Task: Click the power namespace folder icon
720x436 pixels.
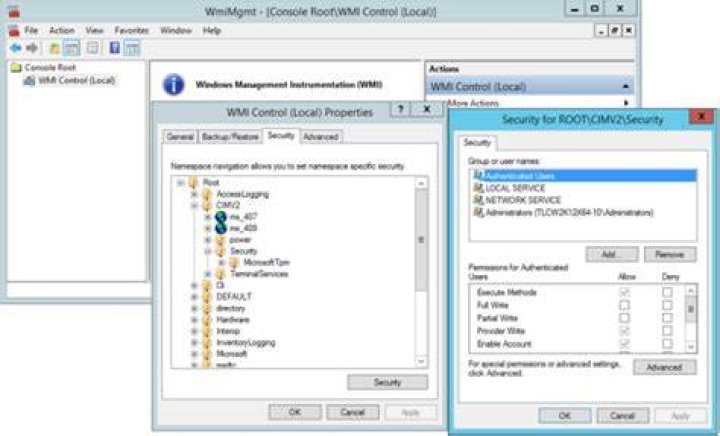Action: (221, 240)
